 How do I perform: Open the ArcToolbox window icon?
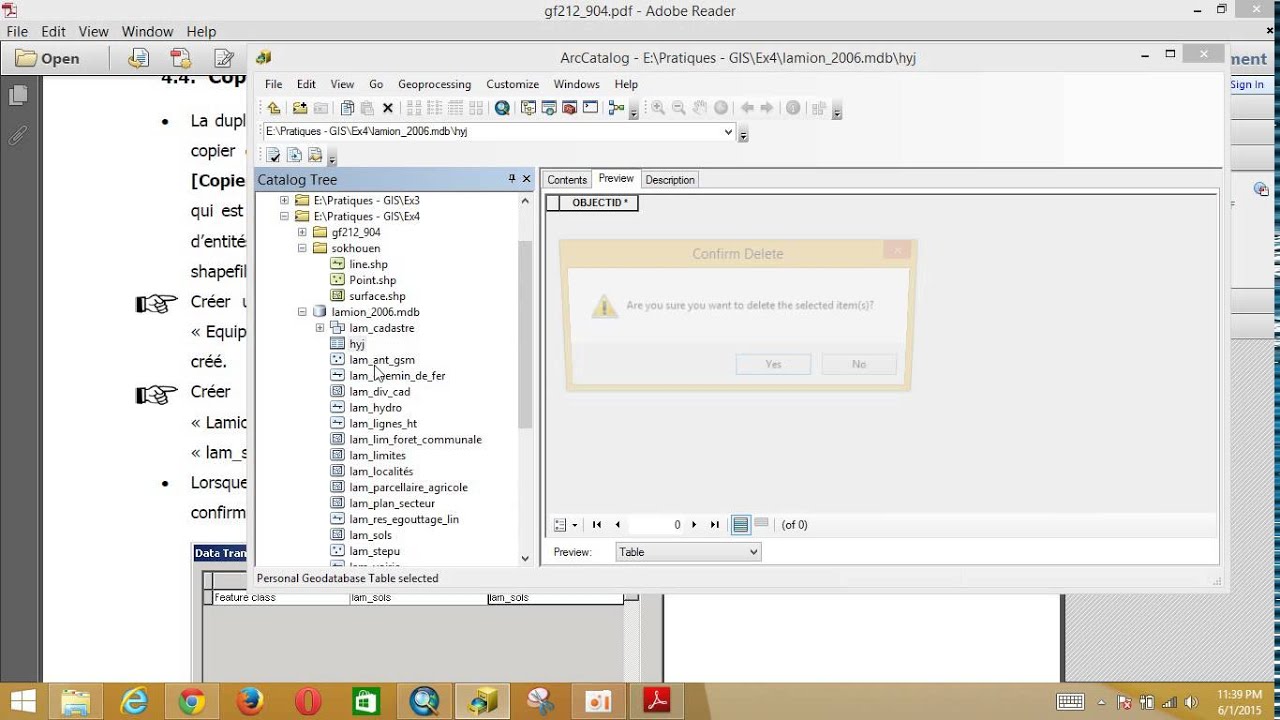click(570, 108)
